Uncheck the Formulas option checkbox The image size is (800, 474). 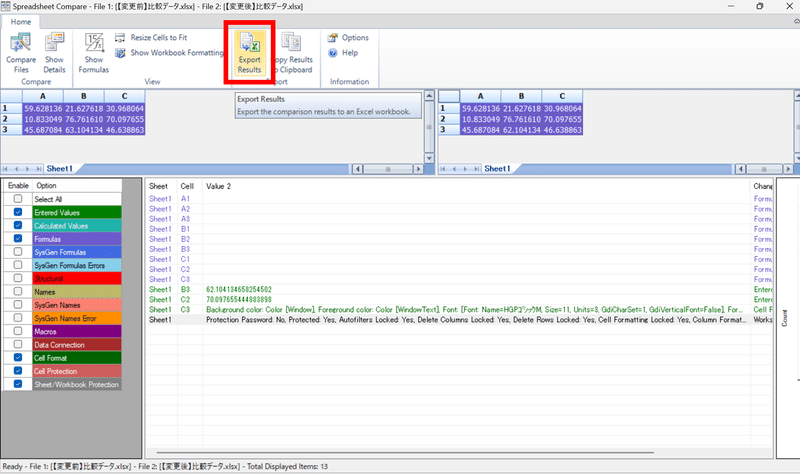pos(18,239)
